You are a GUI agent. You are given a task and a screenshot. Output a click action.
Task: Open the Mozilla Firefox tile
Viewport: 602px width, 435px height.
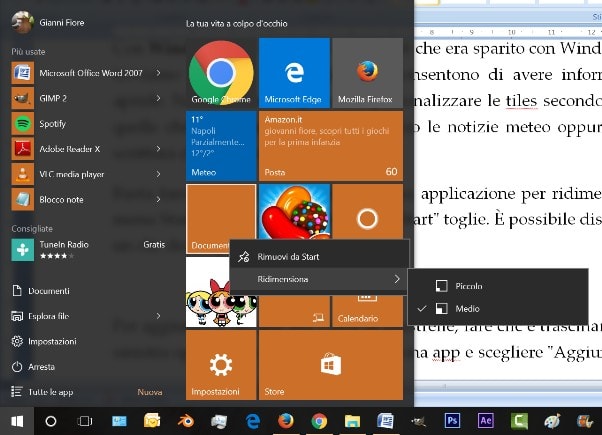click(367, 73)
